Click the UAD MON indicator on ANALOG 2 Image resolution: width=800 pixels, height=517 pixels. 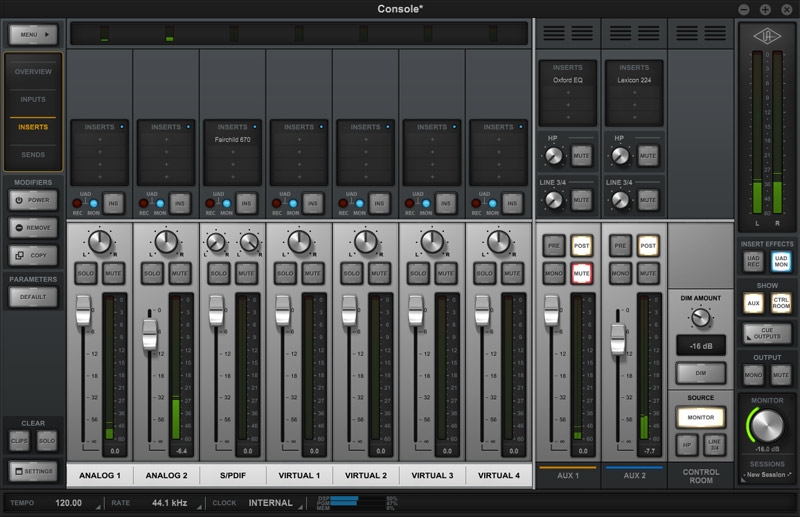click(160, 204)
